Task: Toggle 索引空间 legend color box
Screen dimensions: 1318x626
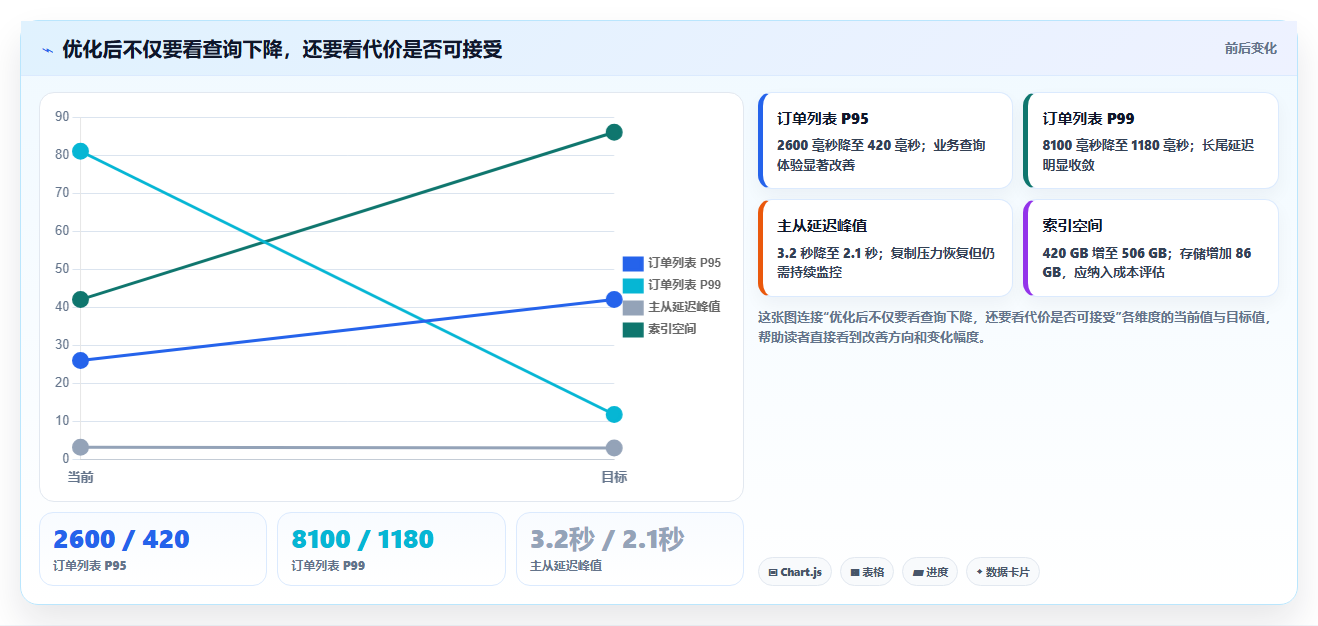Action: tap(633, 329)
